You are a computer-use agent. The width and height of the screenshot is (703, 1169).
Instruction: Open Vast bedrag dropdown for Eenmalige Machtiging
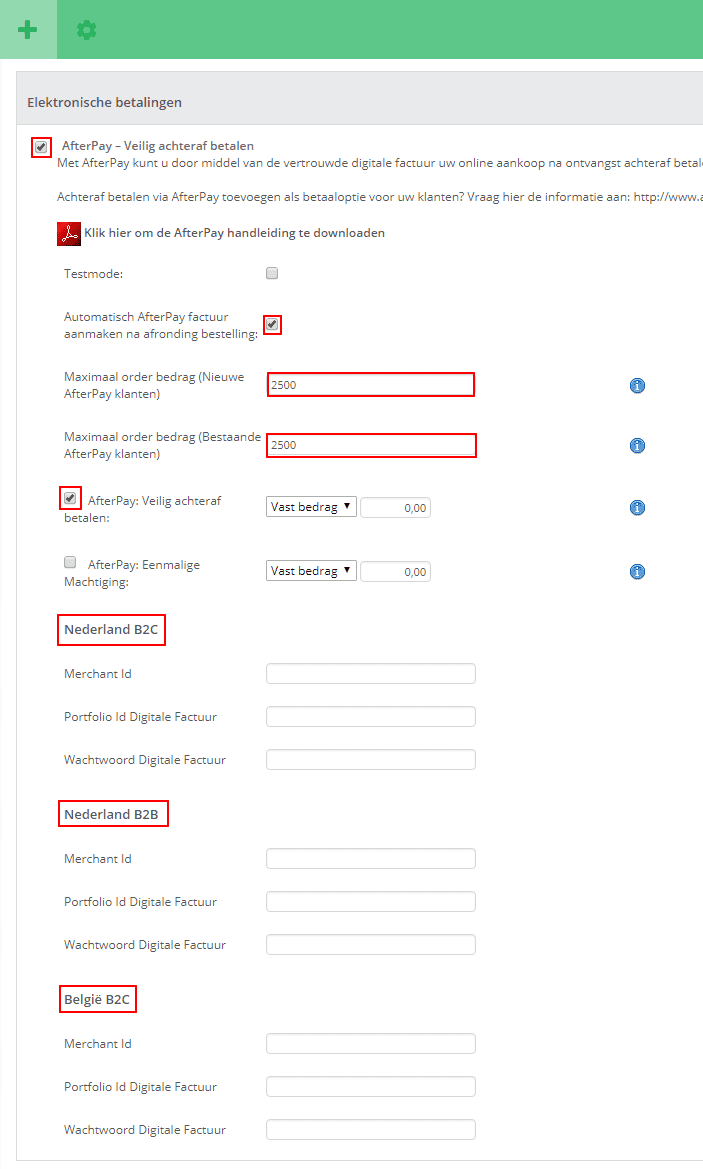tap(311, 571)
